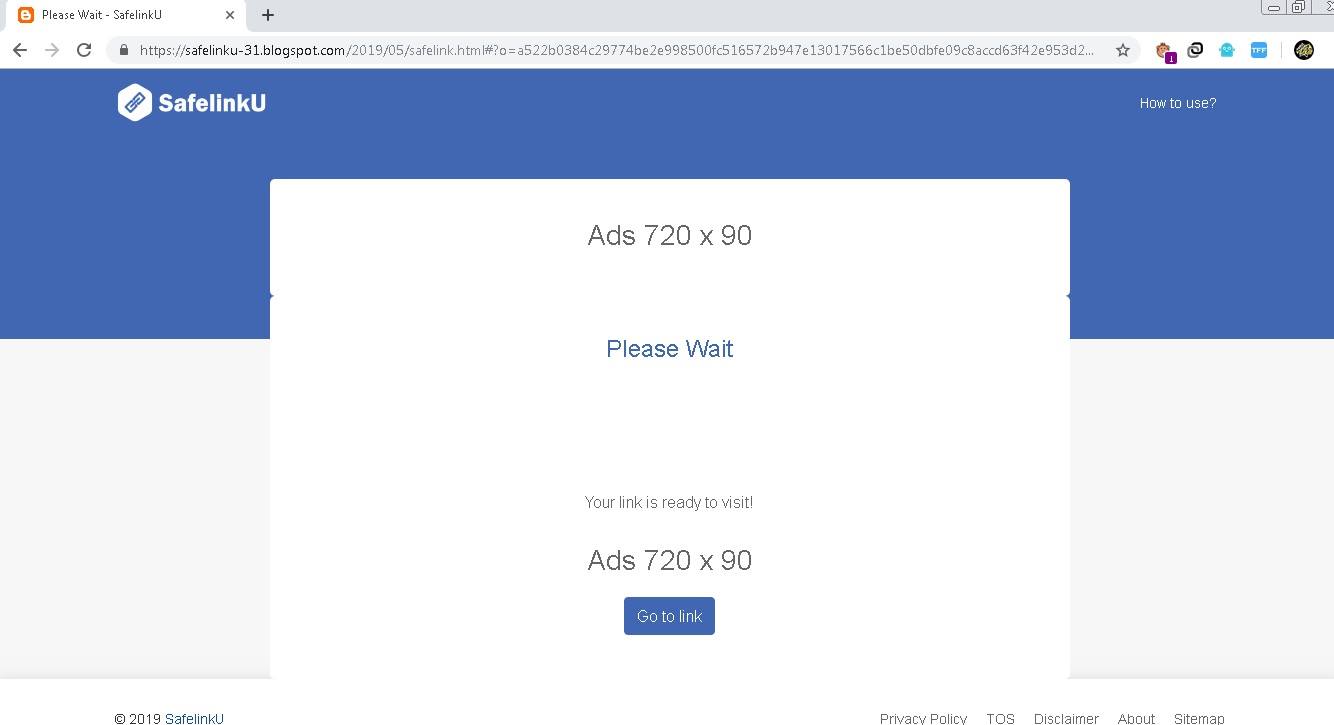The width and height of the screenshot is (1334, 725).
Task: Open the Sitemap footer link
Action: [1199, 718]
